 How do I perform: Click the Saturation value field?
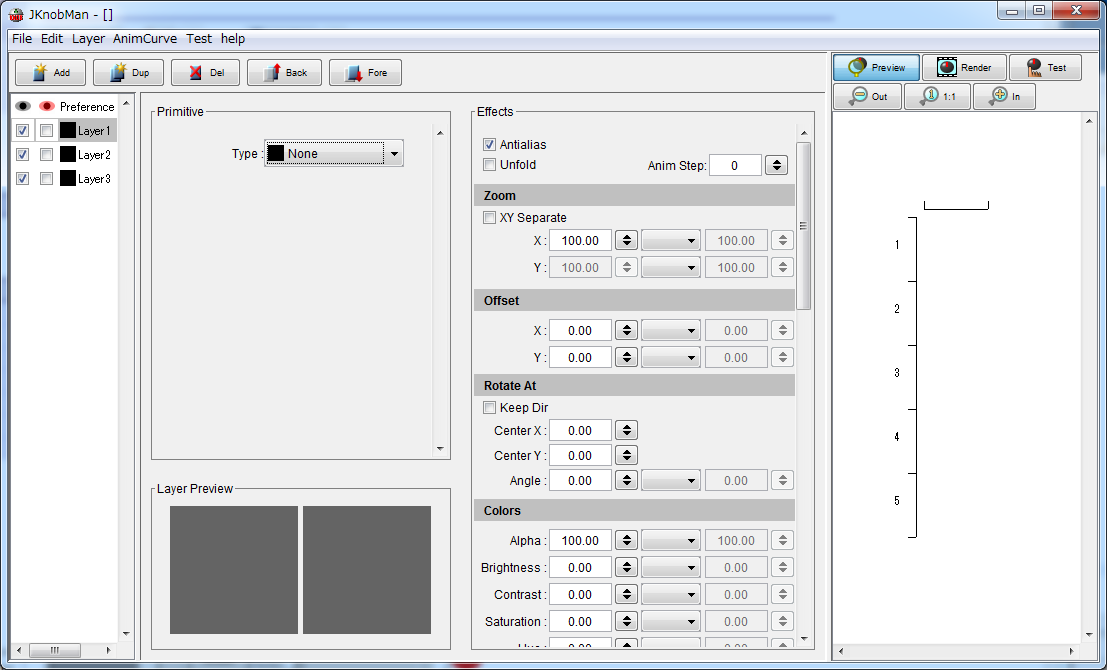580,621
